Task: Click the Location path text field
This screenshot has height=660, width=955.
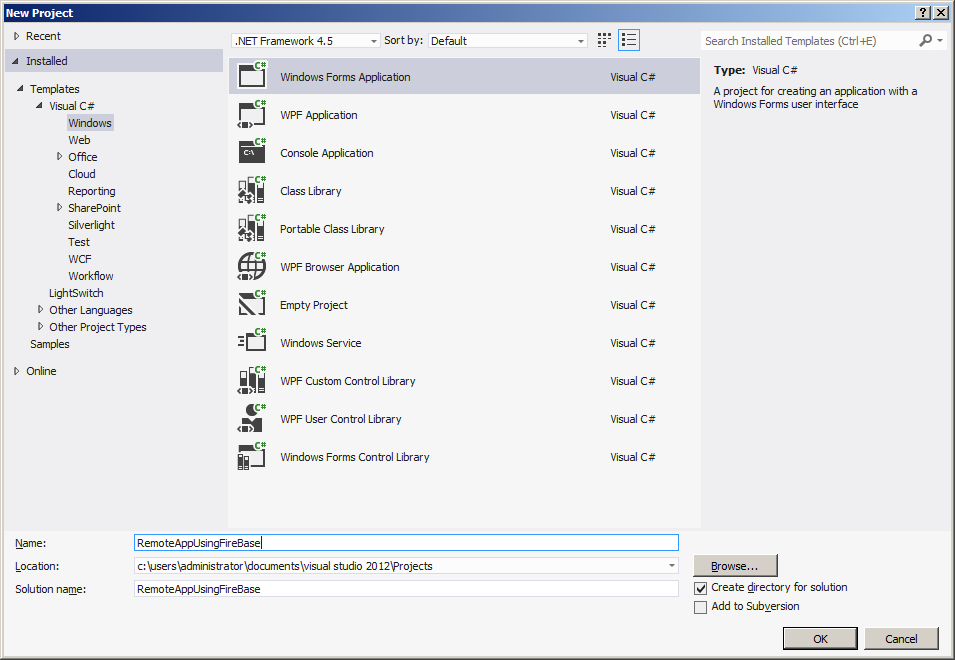Action: [400, 566]
